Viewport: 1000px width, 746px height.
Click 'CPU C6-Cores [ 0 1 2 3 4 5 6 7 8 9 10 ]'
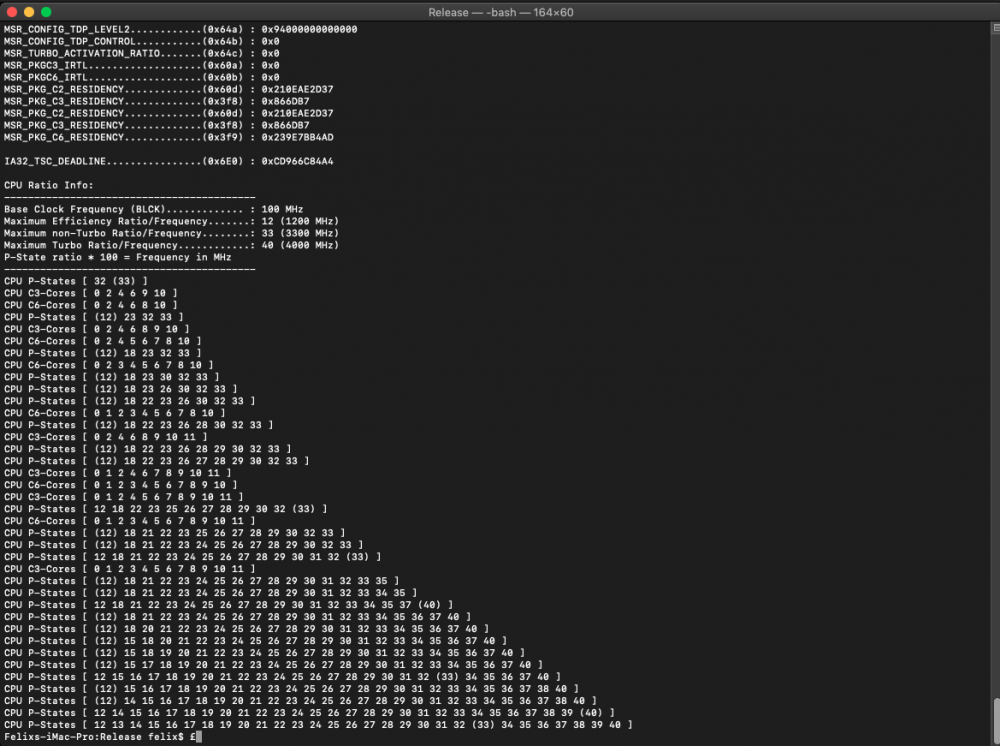[121, 486]
